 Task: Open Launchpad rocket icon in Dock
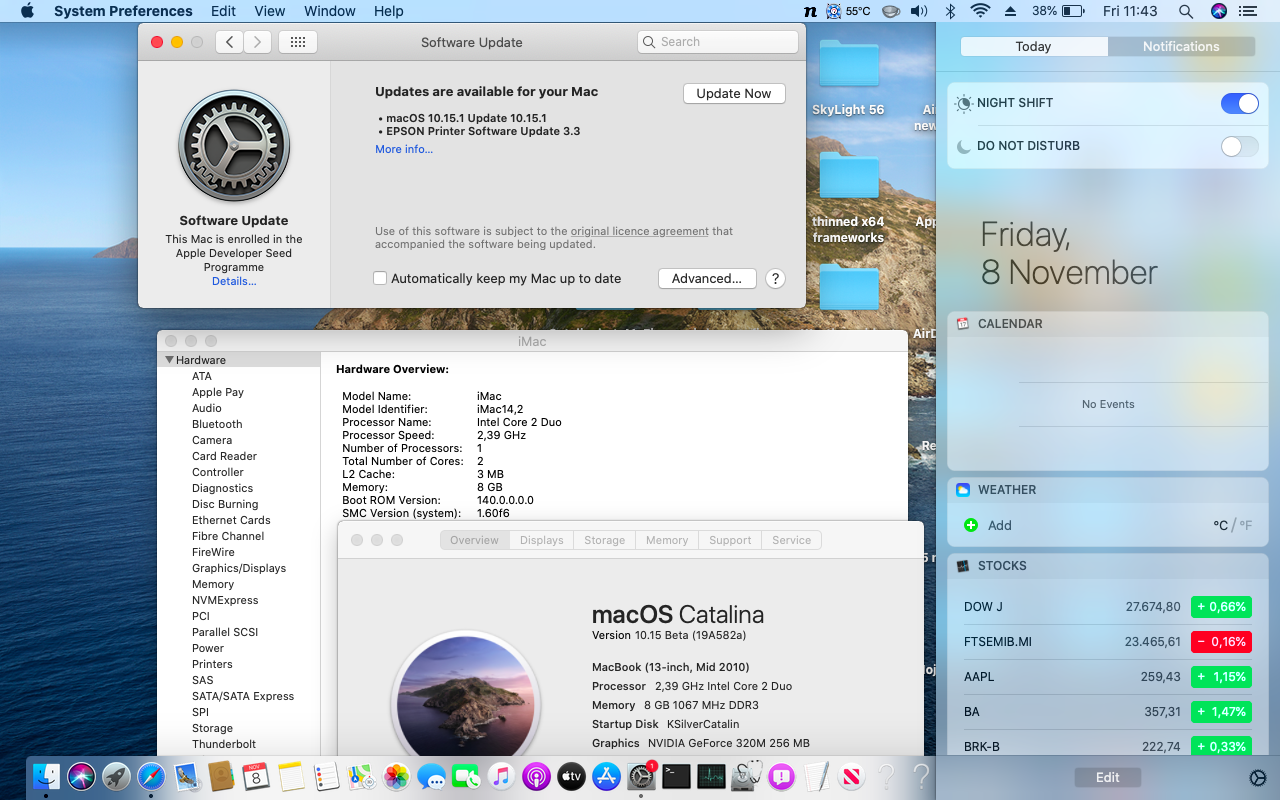point(116,776)
